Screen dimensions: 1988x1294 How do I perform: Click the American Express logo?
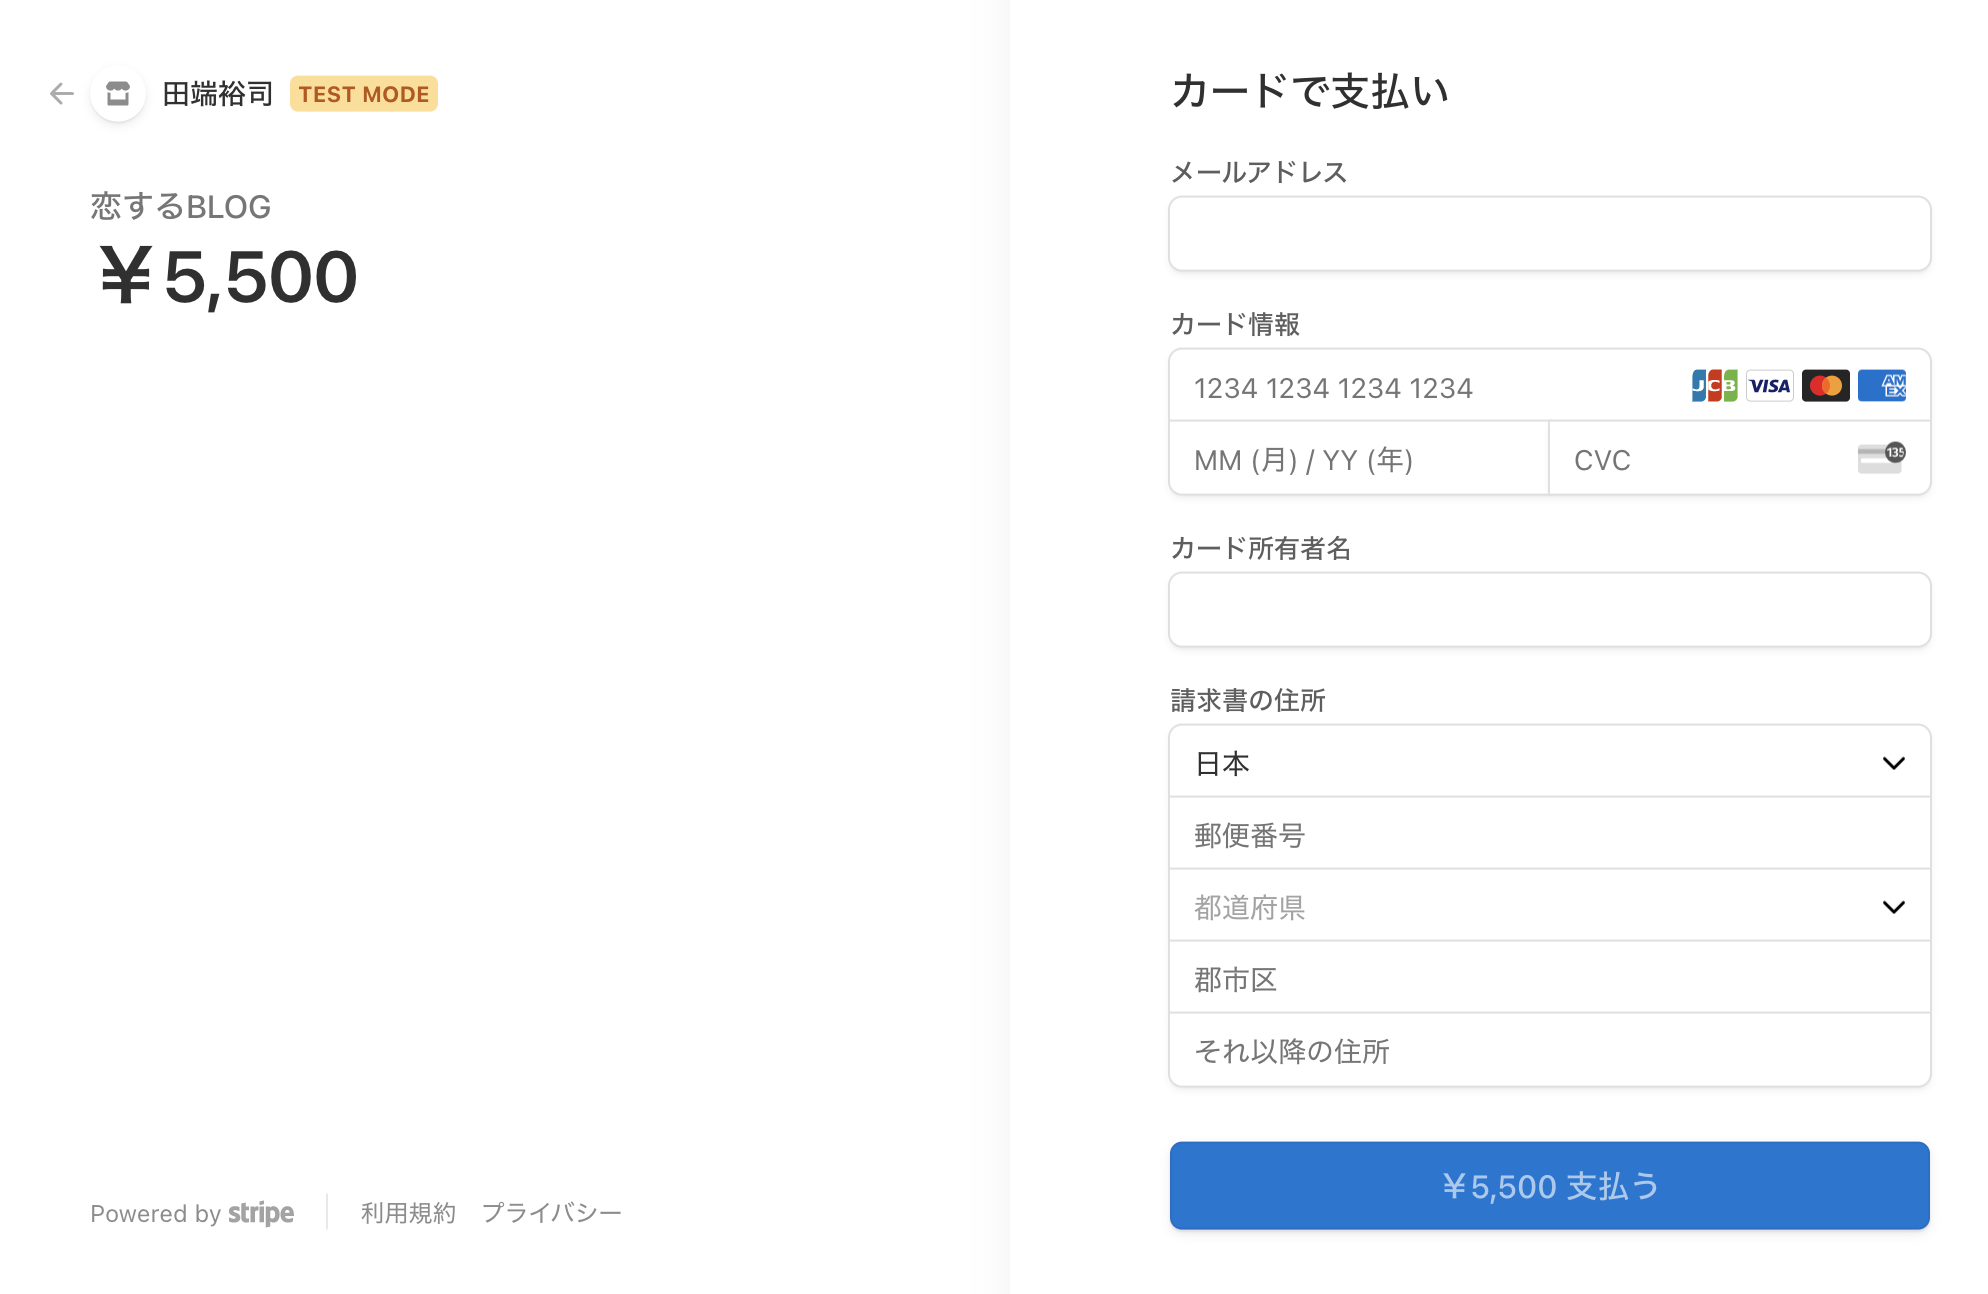[1882, 386]
